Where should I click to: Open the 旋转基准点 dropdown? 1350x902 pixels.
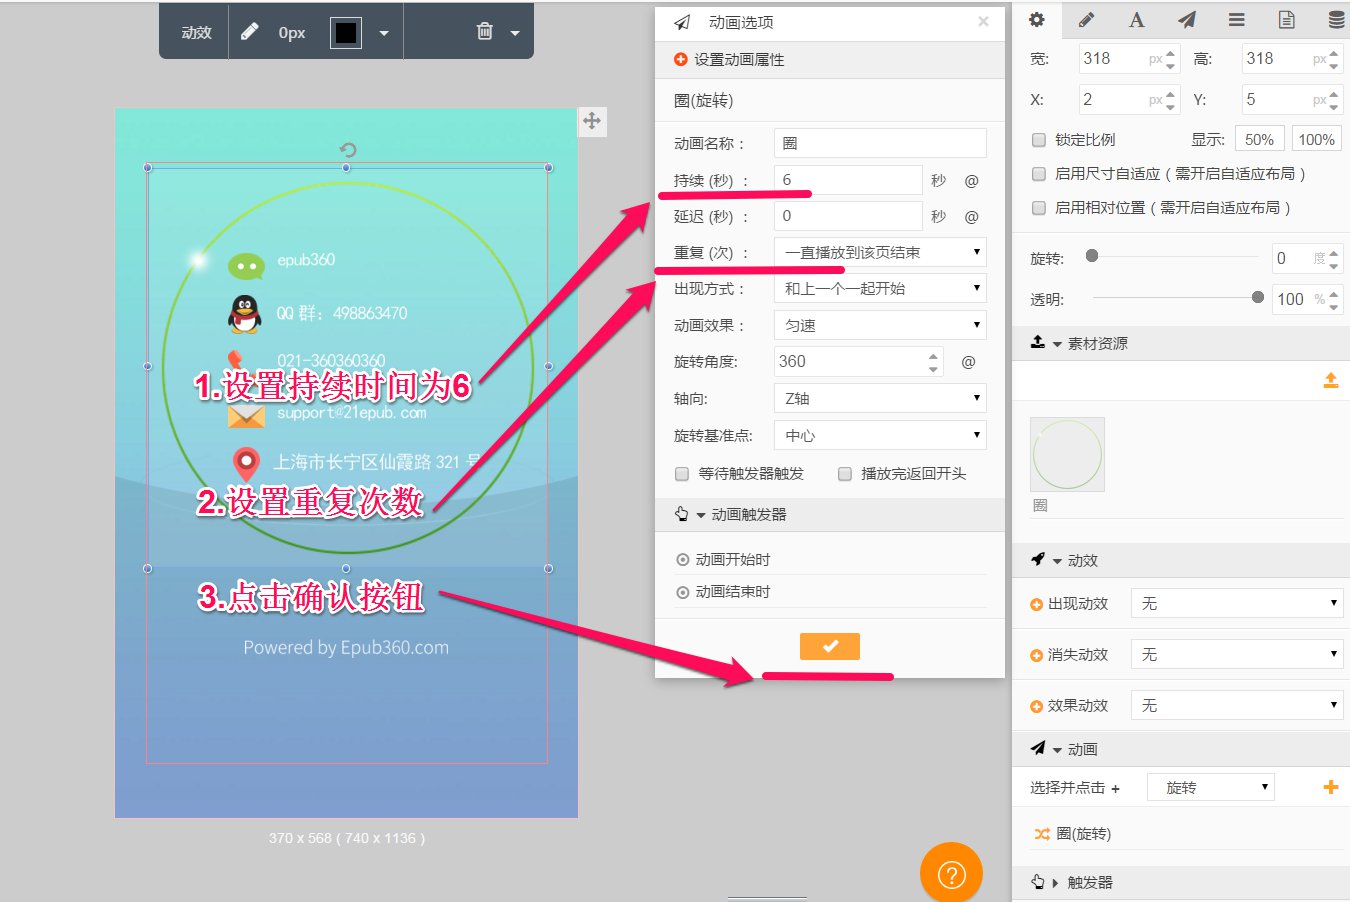(x=880, y=435)
